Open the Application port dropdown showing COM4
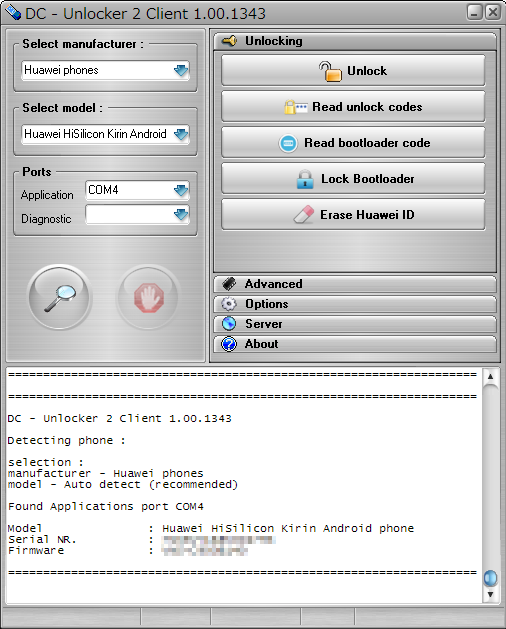The height and width of the screenshot is (629, 506). point(137,190)
